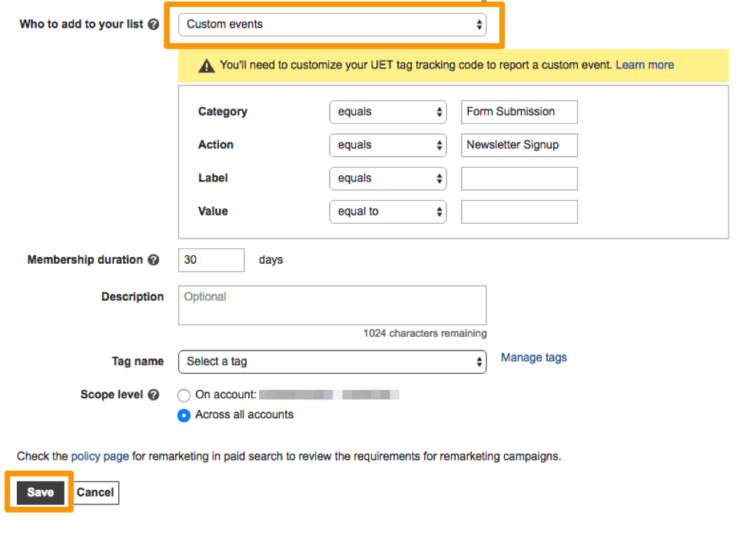The width and height of the screenshot is (750, 545).
Task: Click the Membership duration days field
Action: point(211,260)
